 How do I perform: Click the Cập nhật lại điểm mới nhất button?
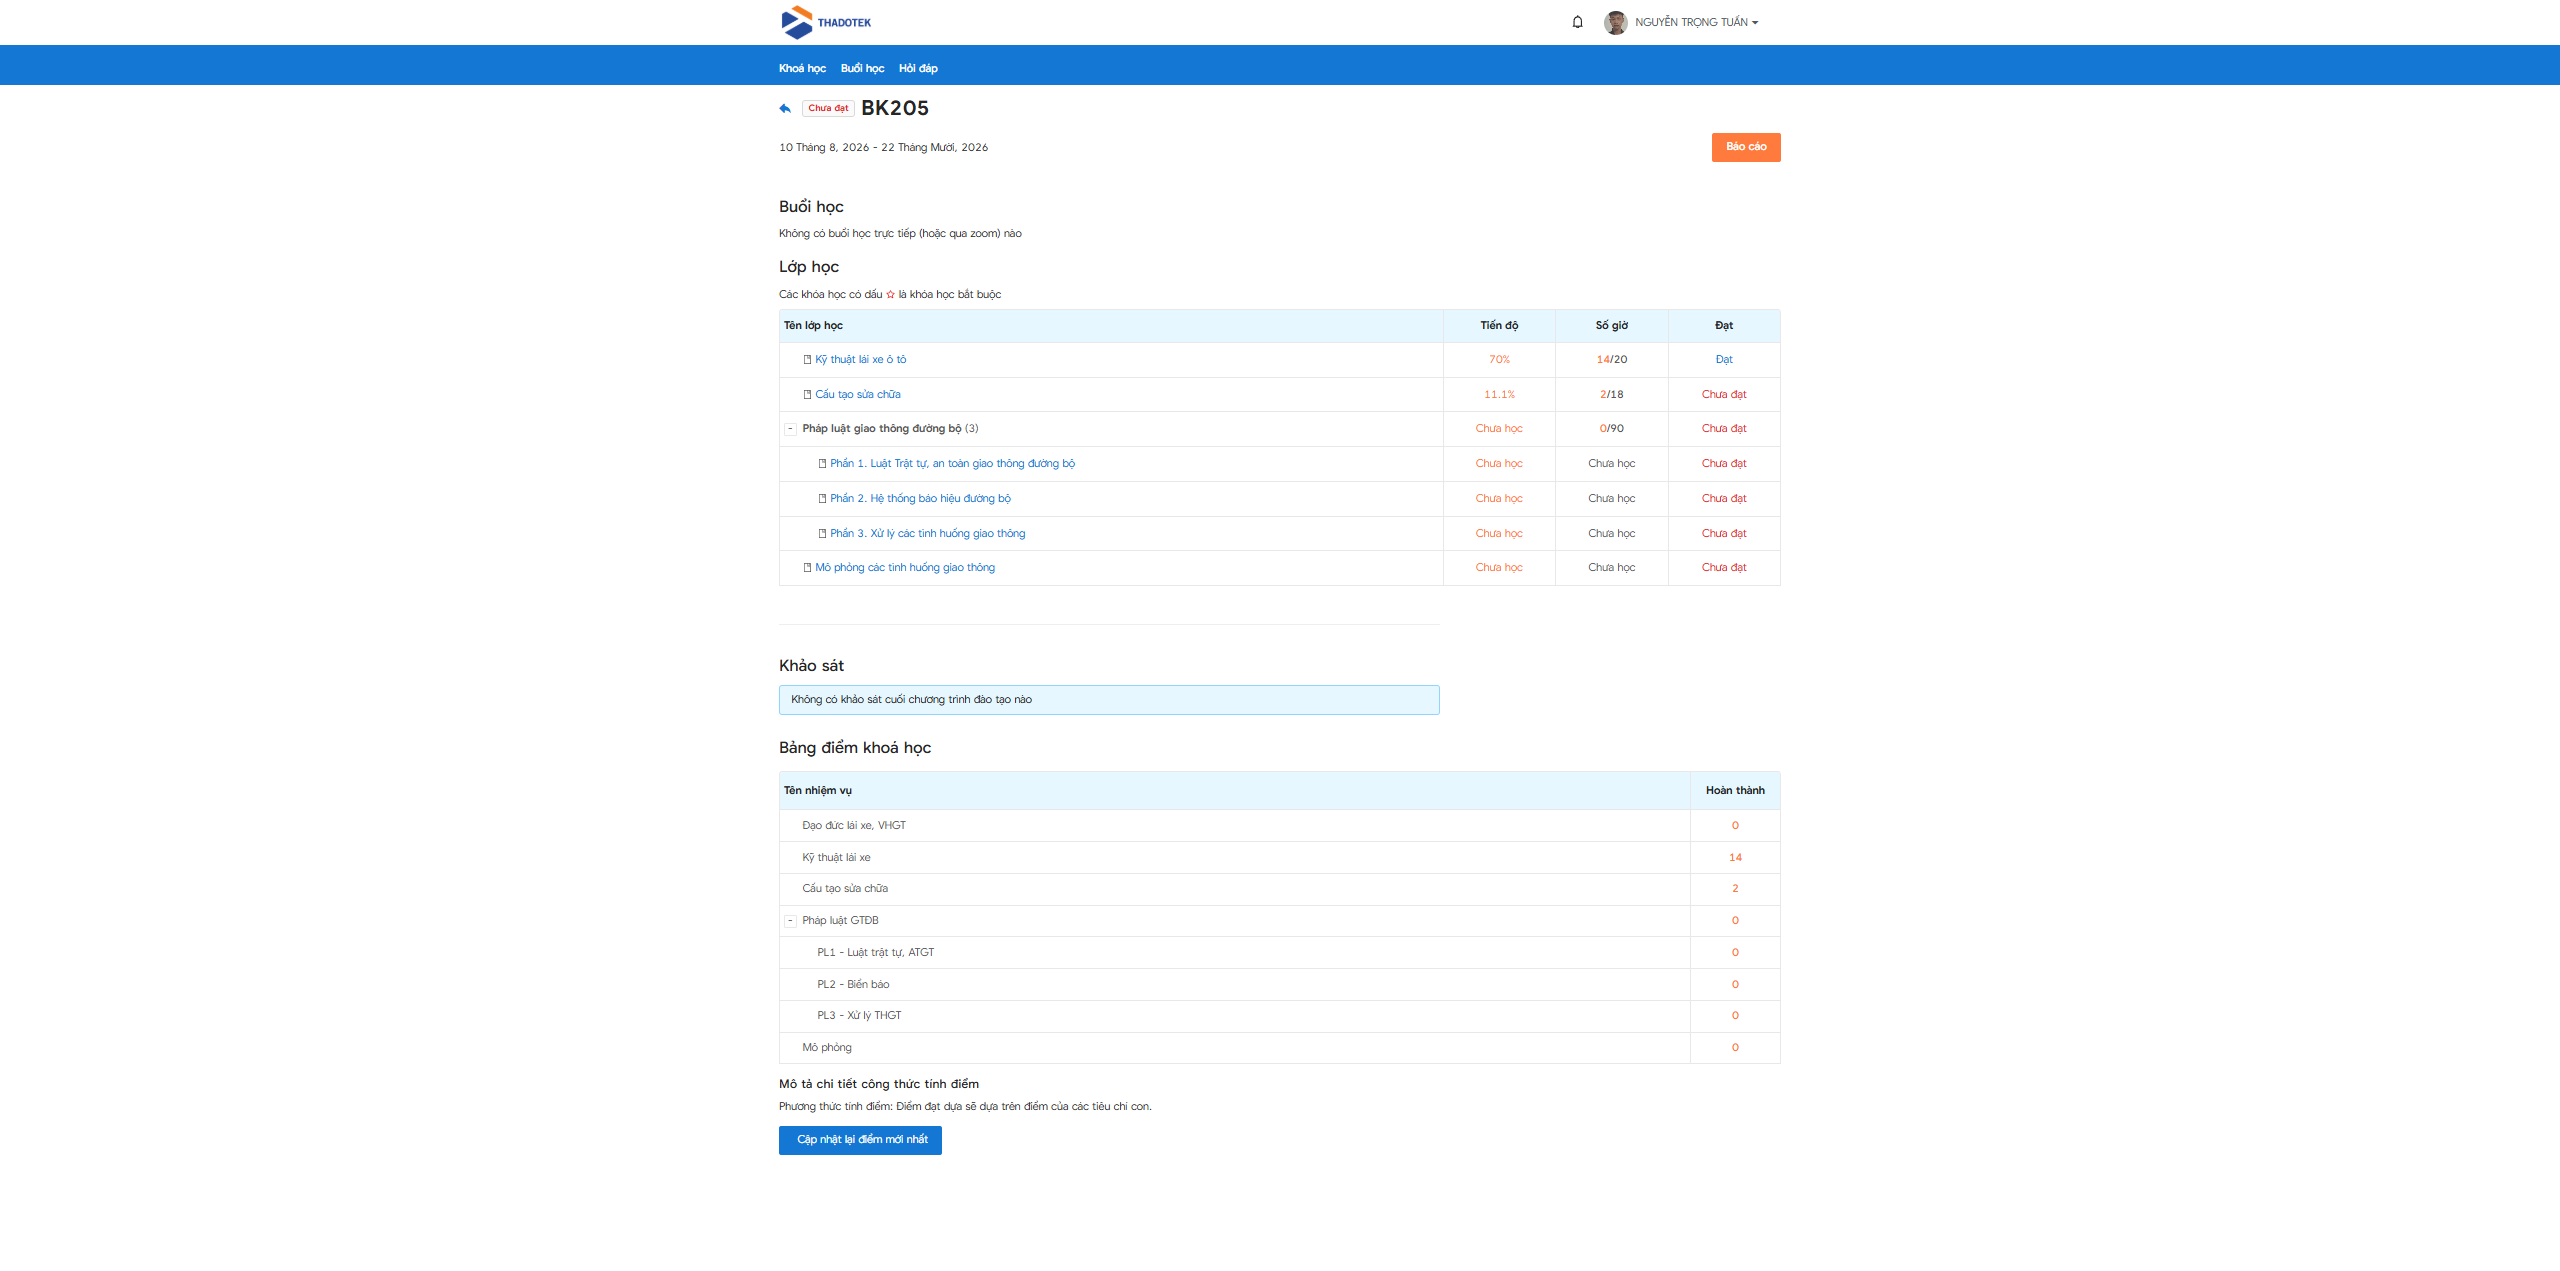click(x=860, y=1140)
